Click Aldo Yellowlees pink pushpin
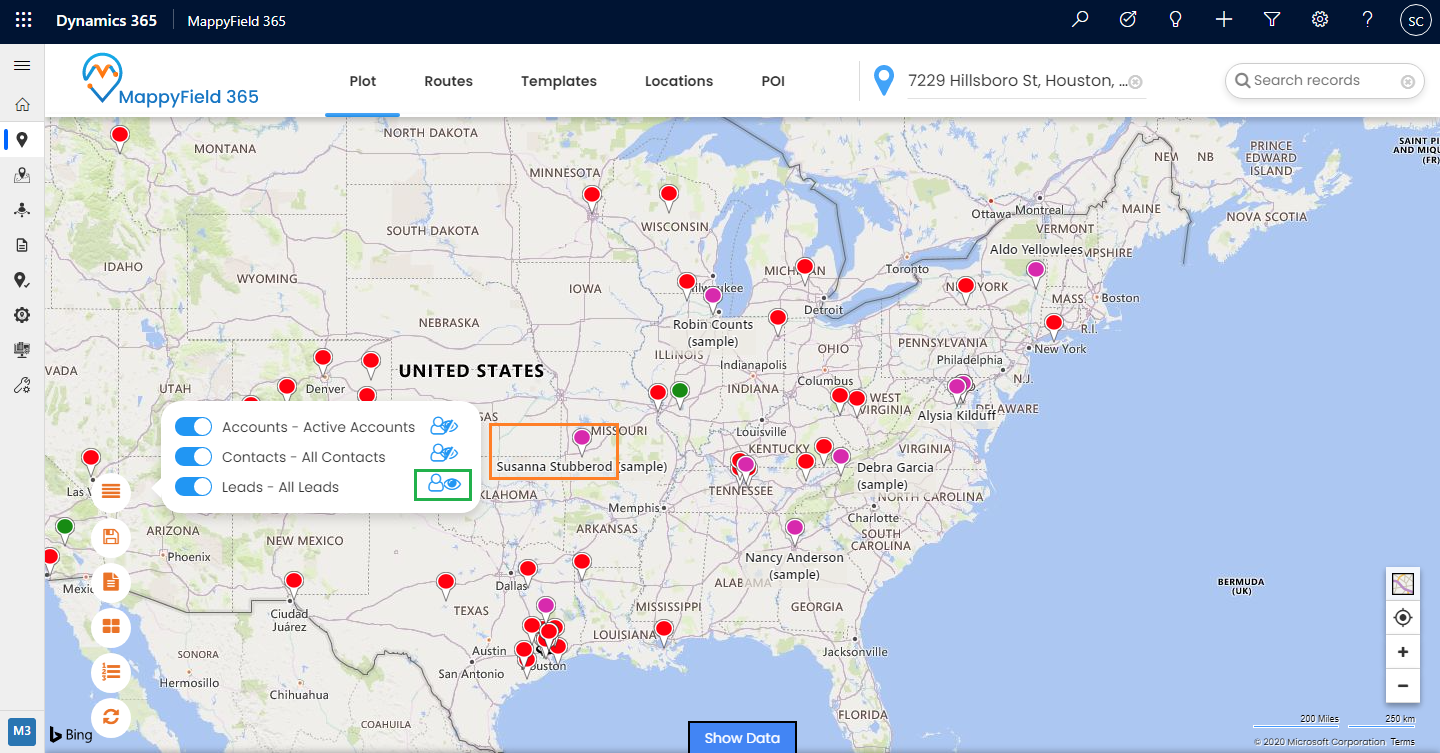Image resolution: width=1440 pixels, height=753 pixels. pyautogui.click(x=1036, y=272)
